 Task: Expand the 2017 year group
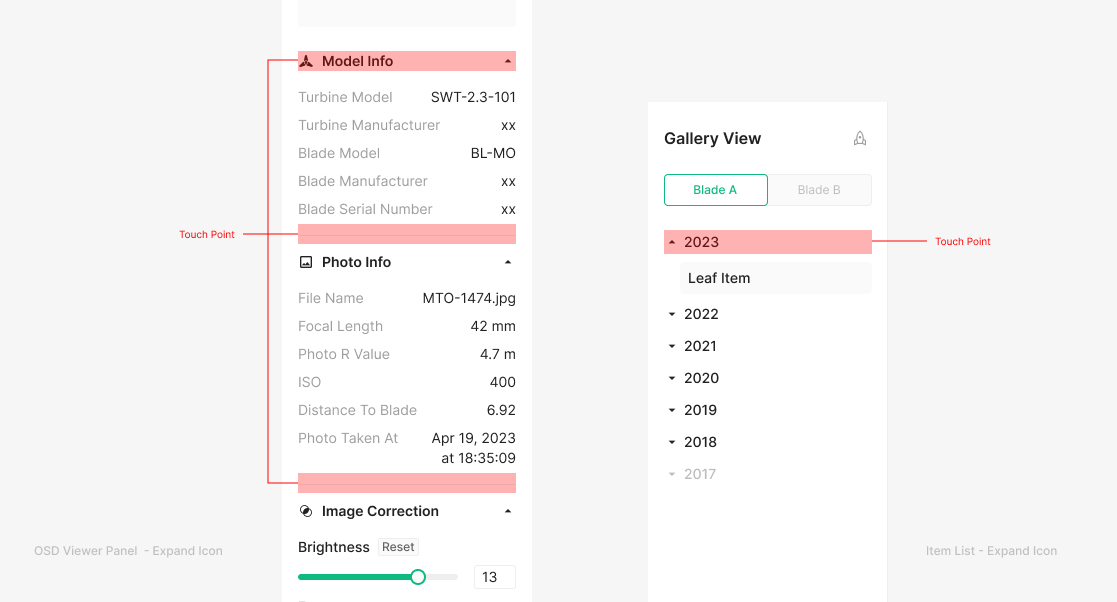pos(673,474)
